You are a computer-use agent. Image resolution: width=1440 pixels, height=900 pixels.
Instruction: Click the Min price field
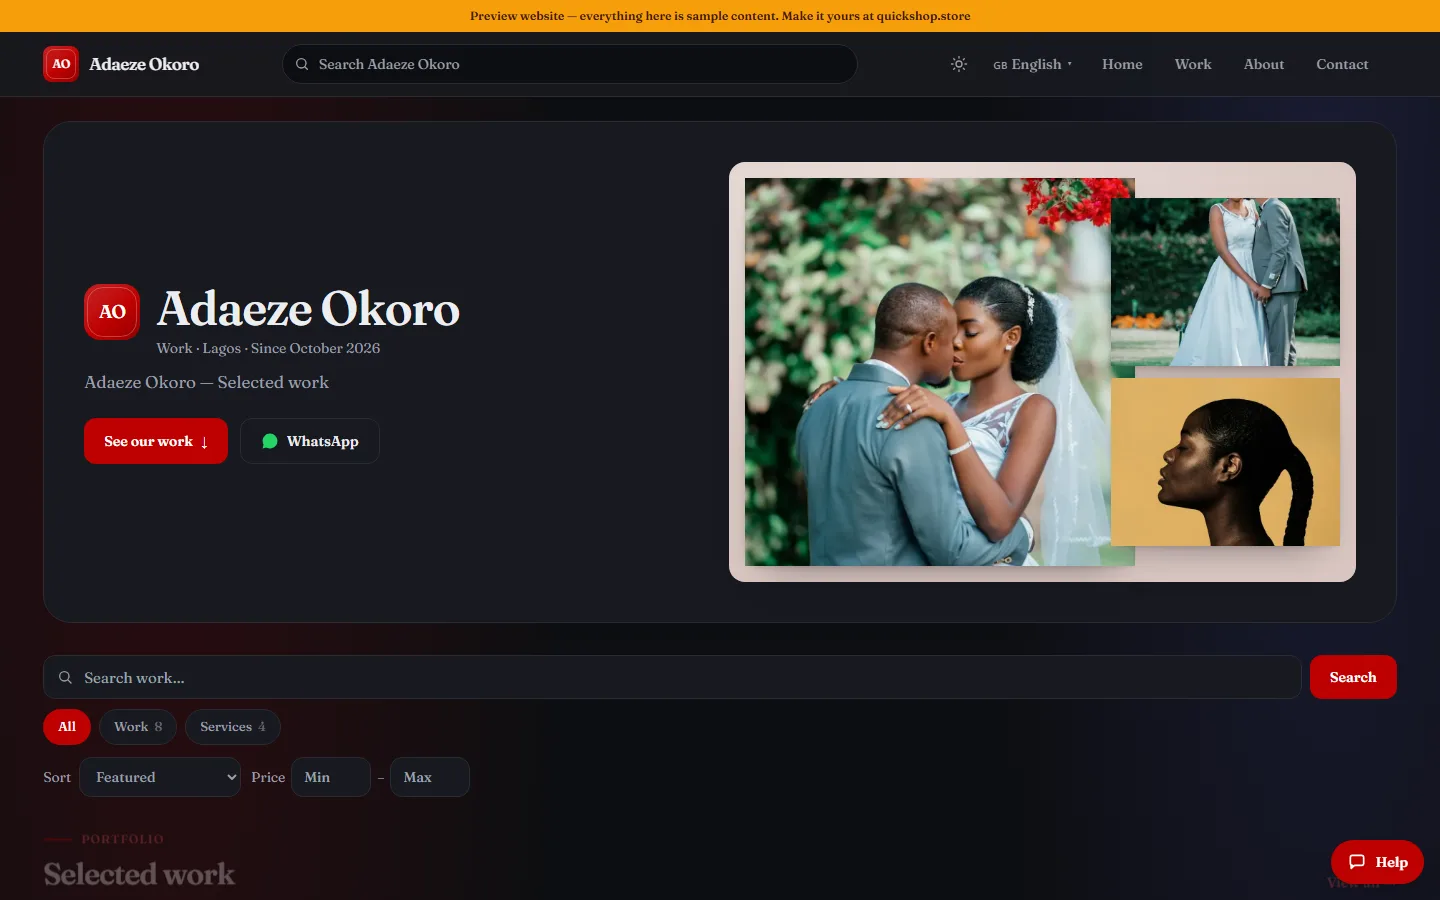point(331,777)
